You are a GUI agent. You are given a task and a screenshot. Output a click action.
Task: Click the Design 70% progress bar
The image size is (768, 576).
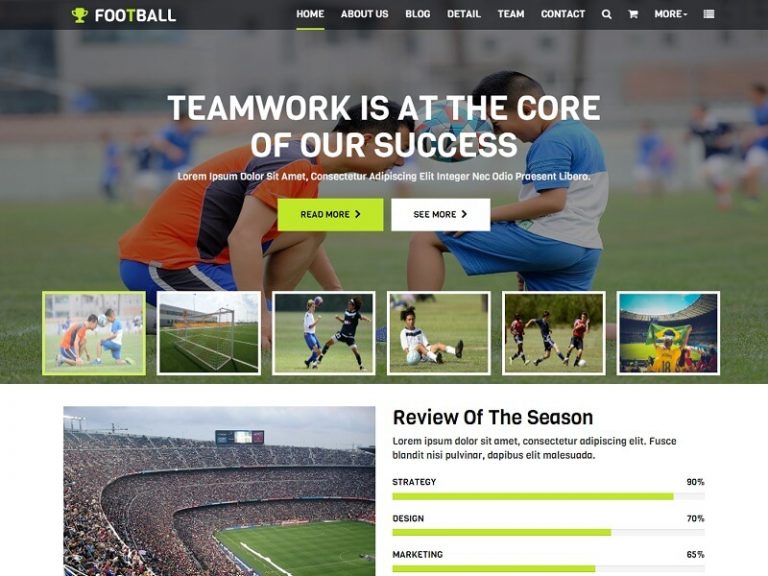click(x=548, y=533)
